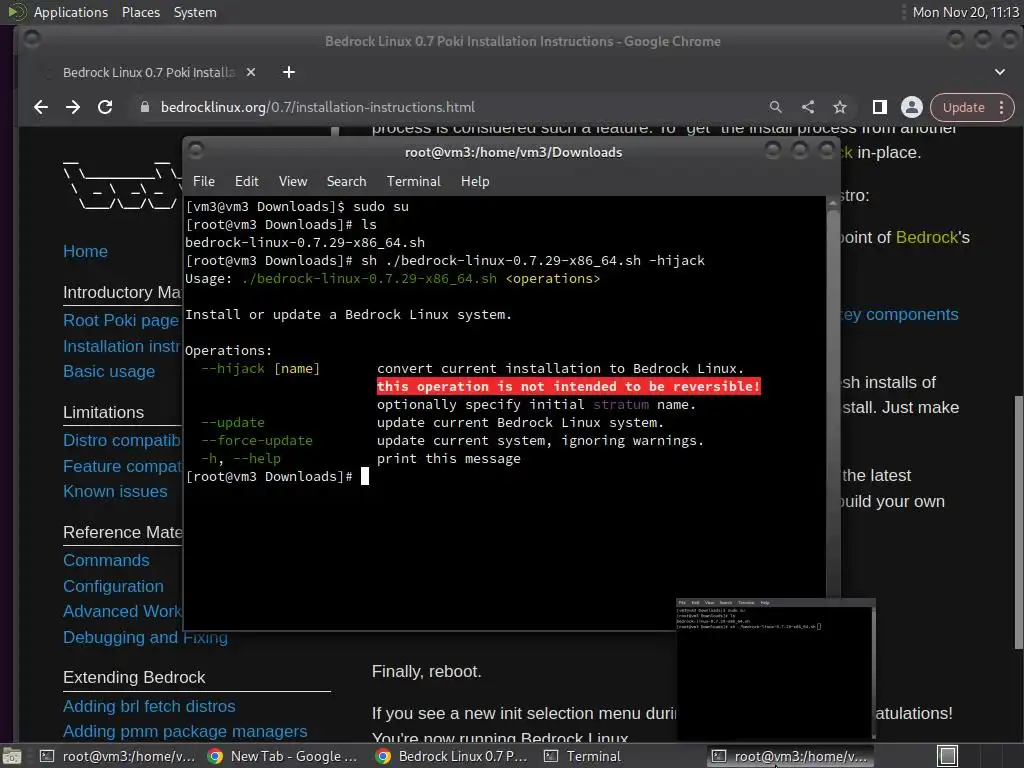The width and height of the screenshot is (1024, 768).
Task: Open terminal Edit menu
Action: [x=247, y=182]
